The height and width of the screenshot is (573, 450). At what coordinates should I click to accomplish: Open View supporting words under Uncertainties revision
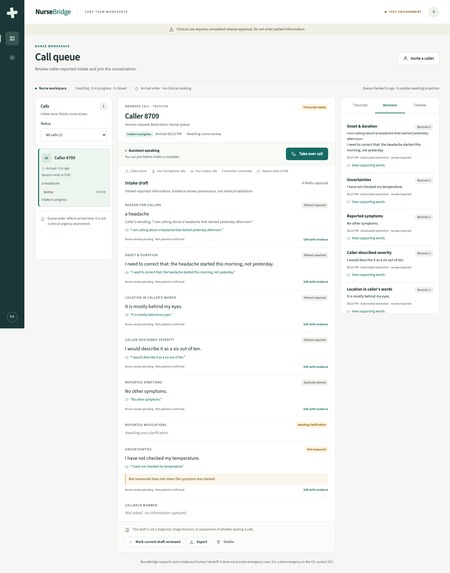[366, 202]
